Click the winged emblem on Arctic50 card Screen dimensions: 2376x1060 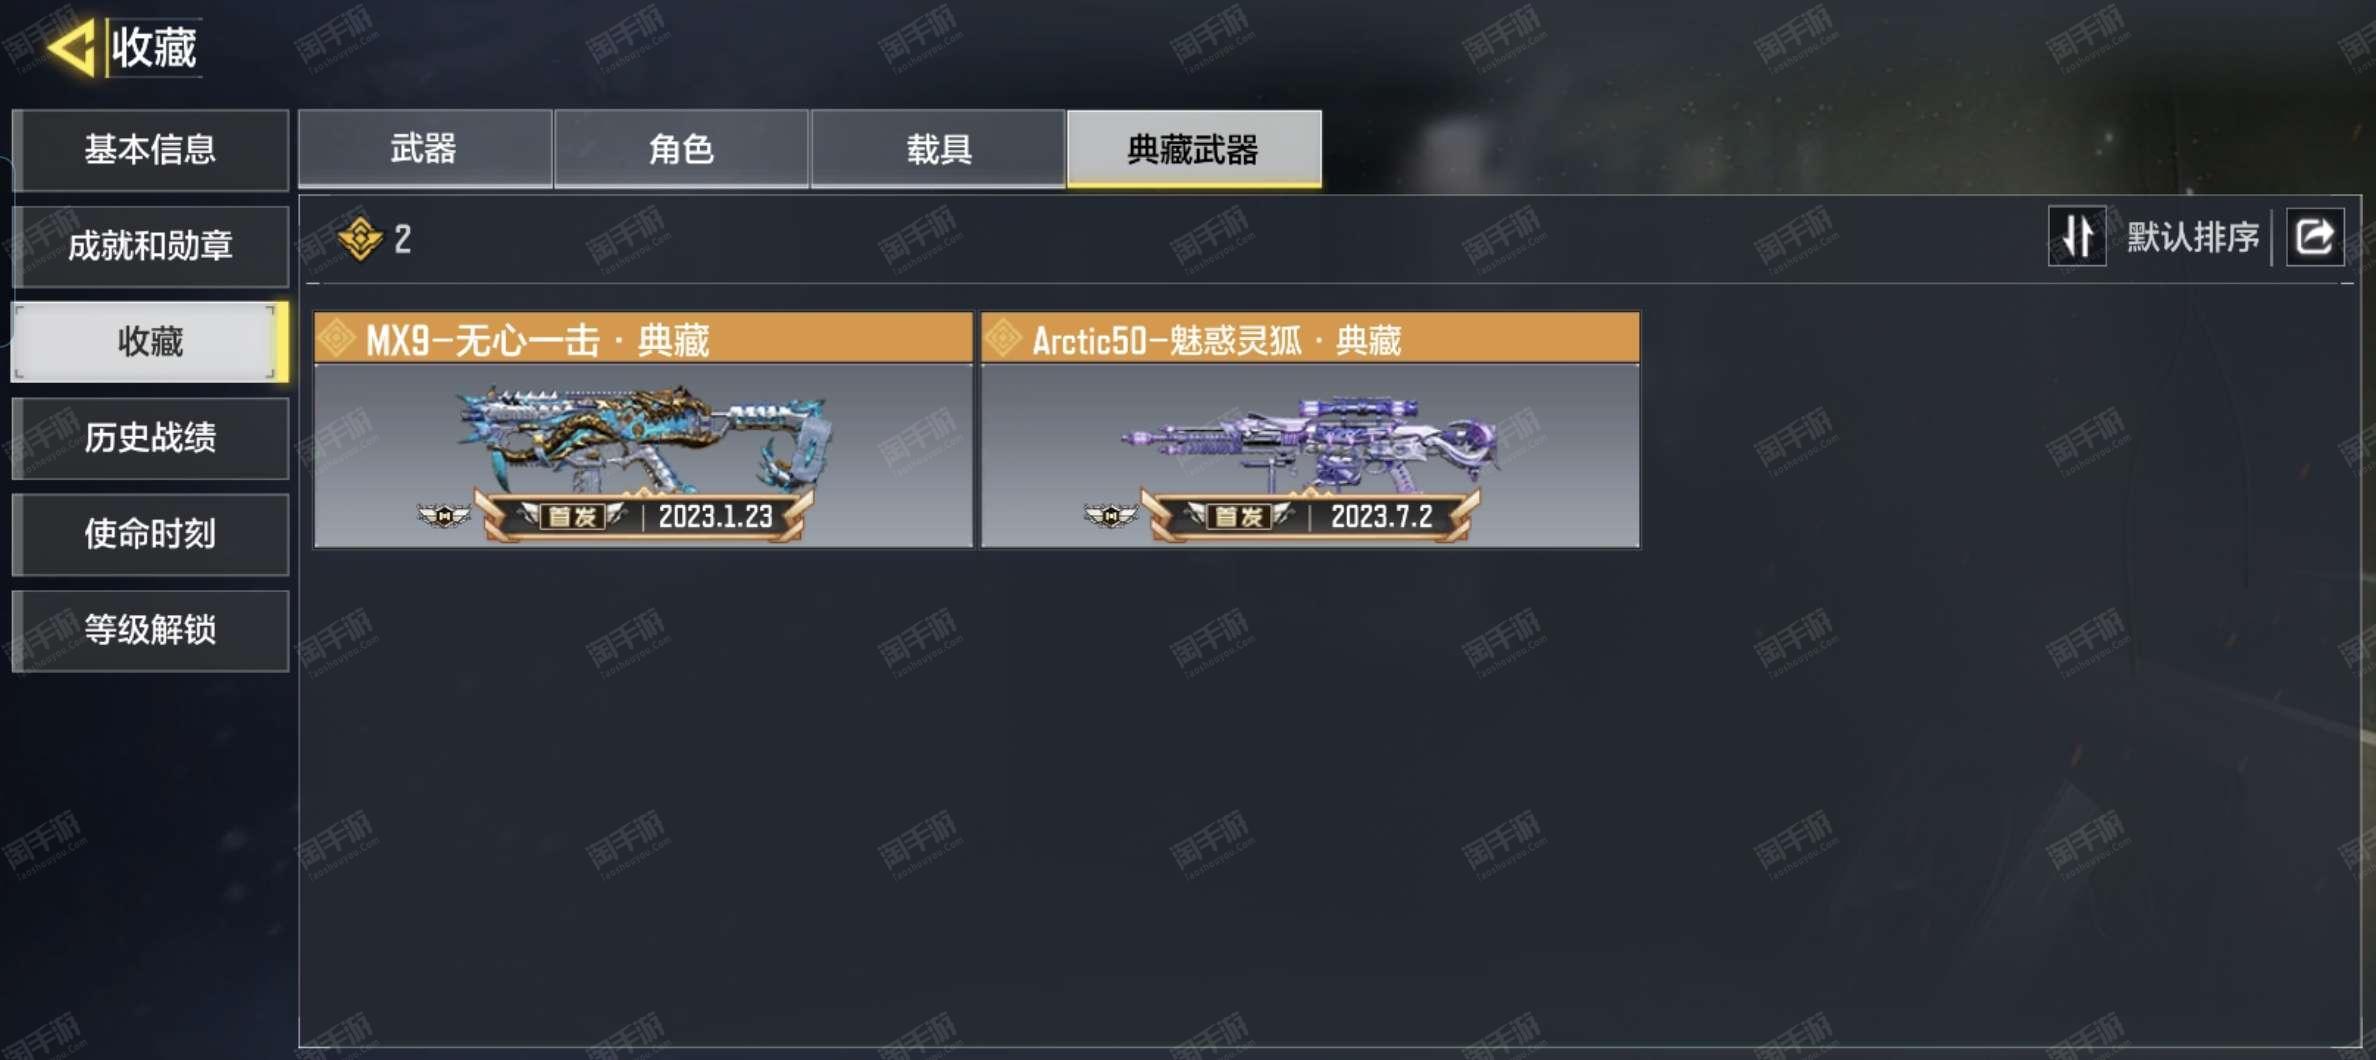[x=1110, y=516]
